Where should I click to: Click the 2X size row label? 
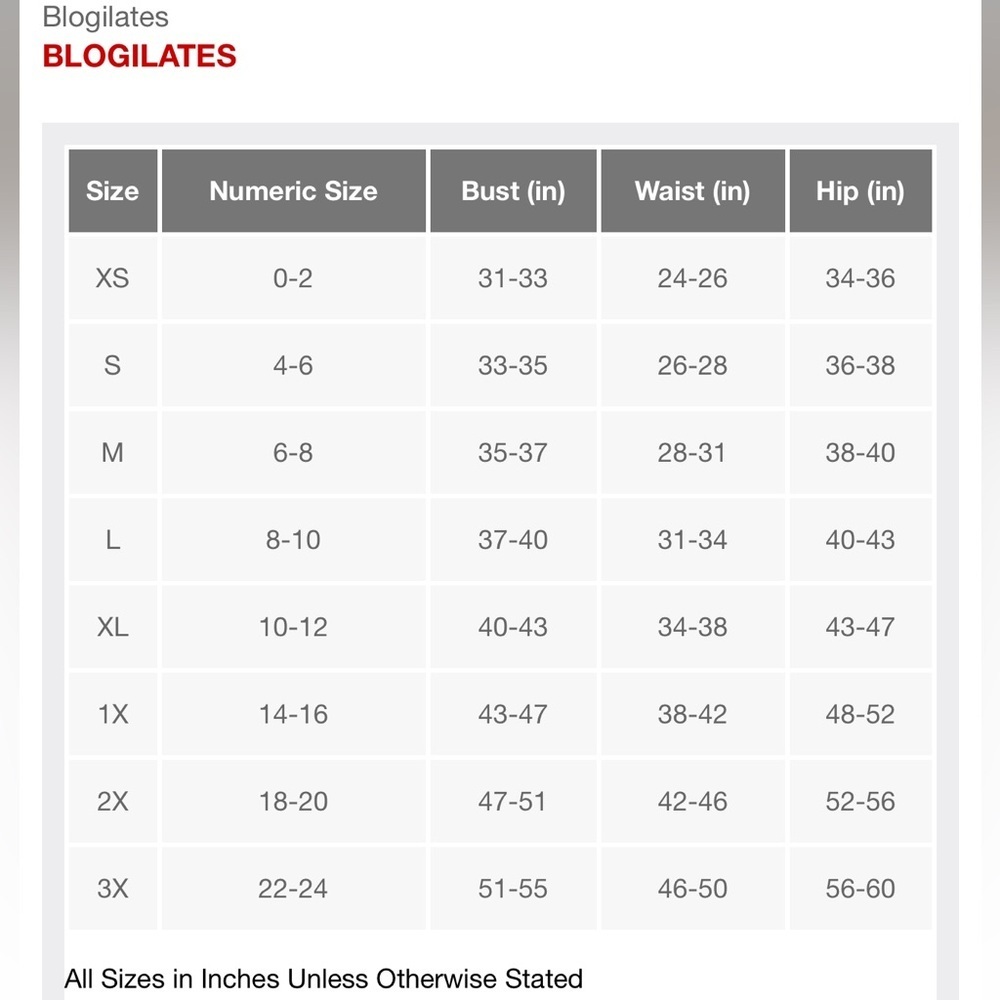point(113,802)
